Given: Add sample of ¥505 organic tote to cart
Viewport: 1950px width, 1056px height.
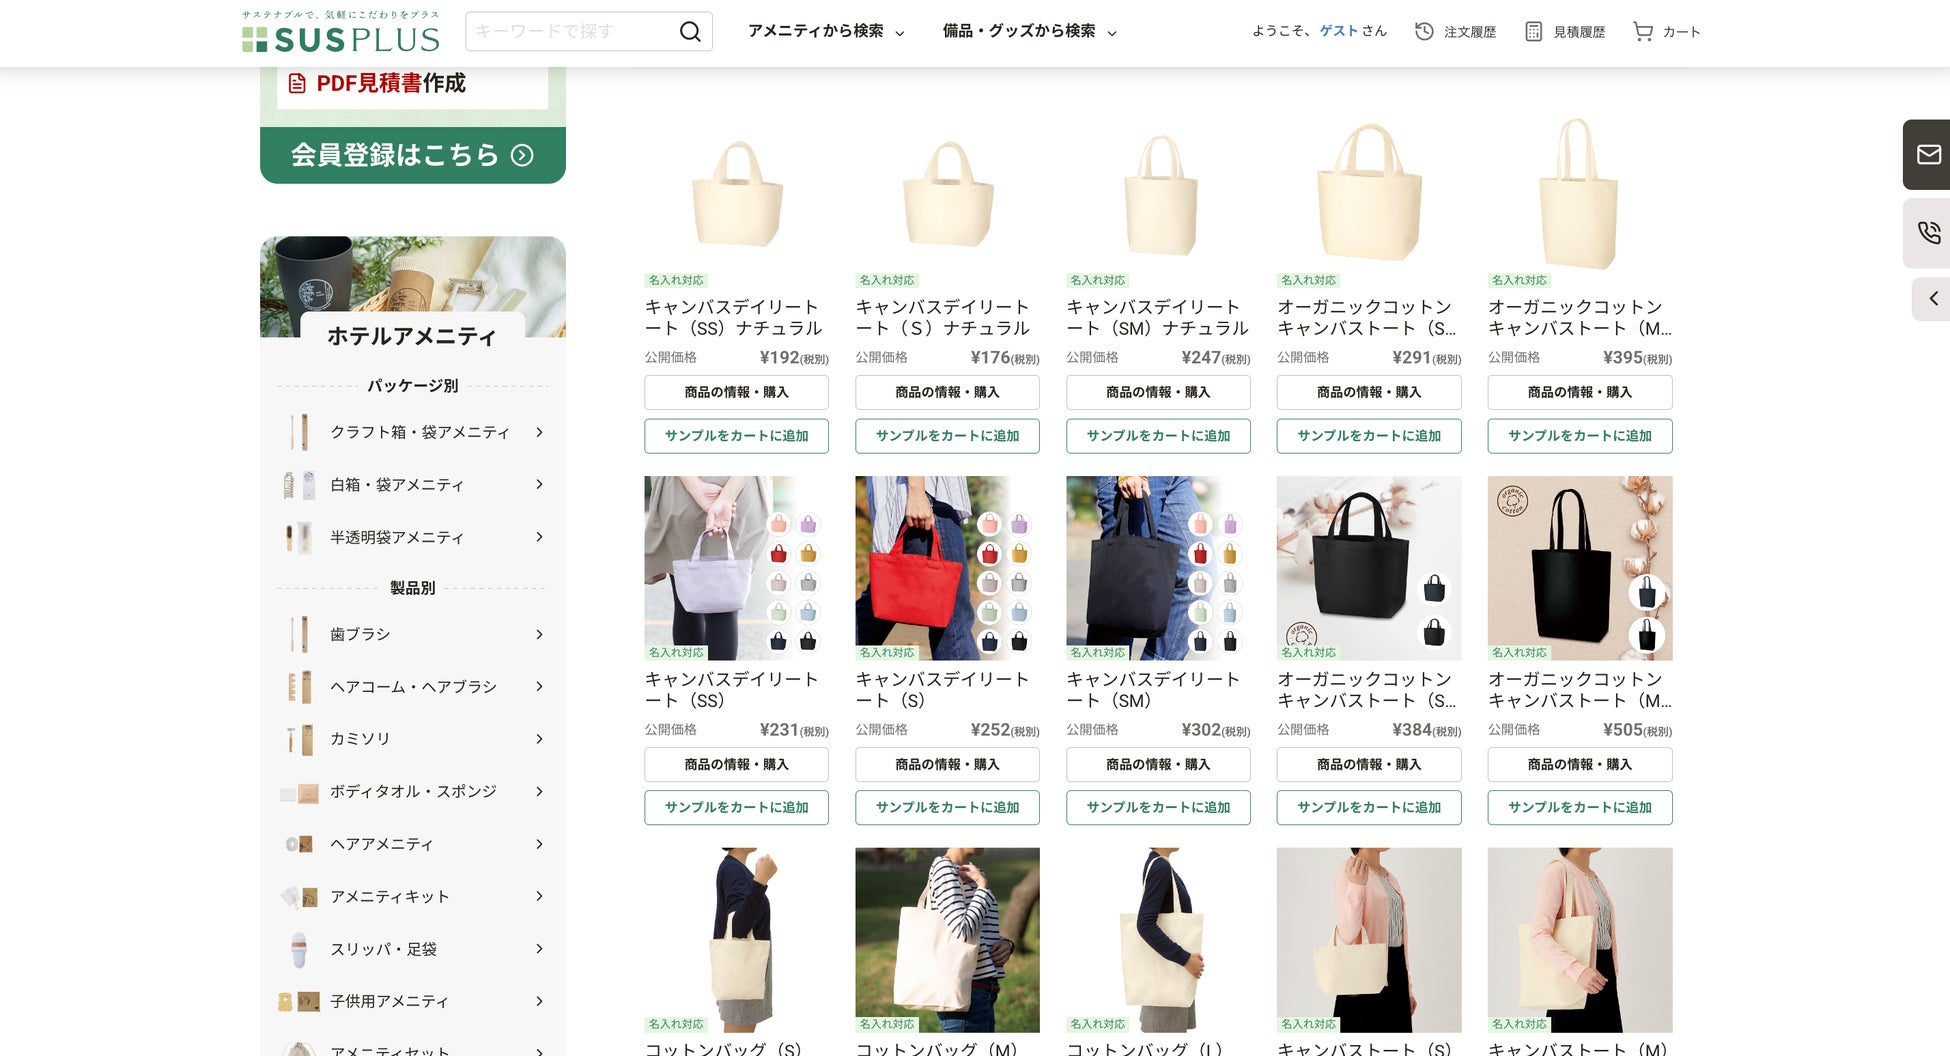Looking at the screenshot, I should 1580,808.
